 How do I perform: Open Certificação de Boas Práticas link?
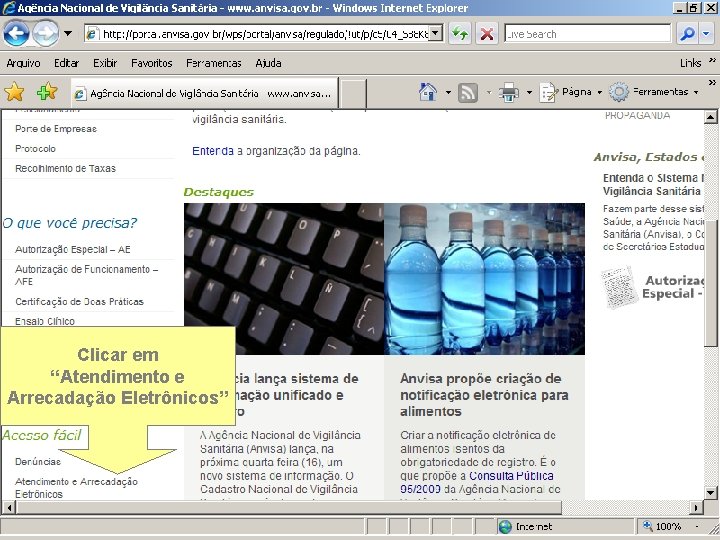tap(79, 301)
